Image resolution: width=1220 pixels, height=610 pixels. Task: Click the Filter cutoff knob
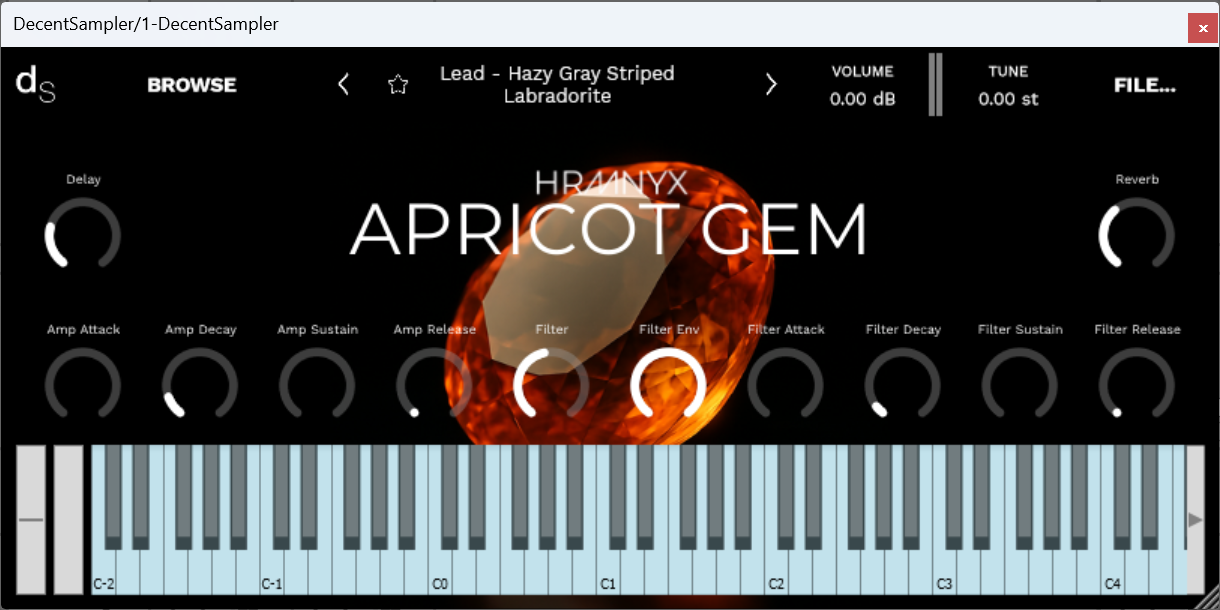pos(551,385)
